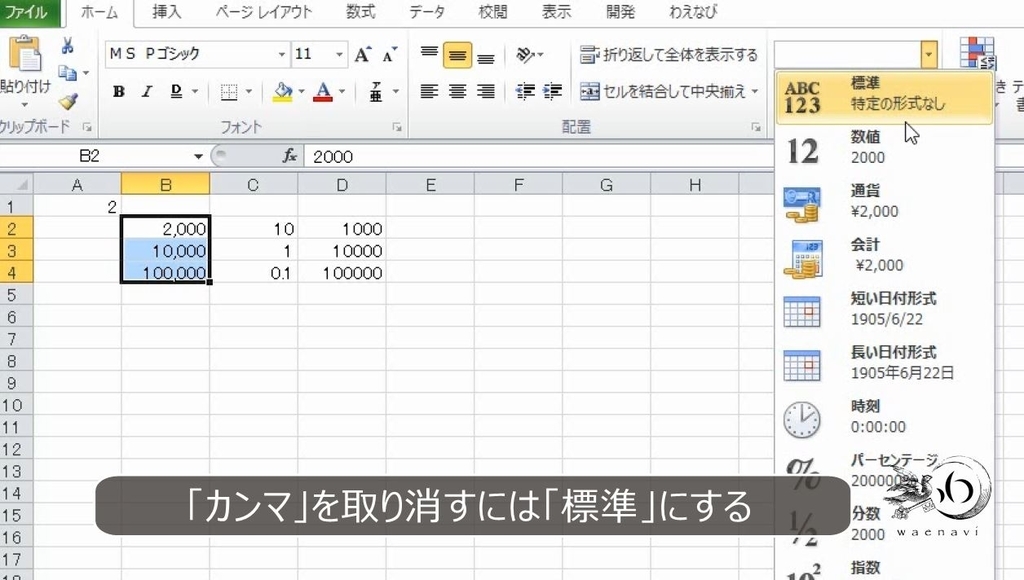Image resolution: width=1024 pixels, height=580 pixels.
Task: Align text right
Action: click(x=486, y=91)
